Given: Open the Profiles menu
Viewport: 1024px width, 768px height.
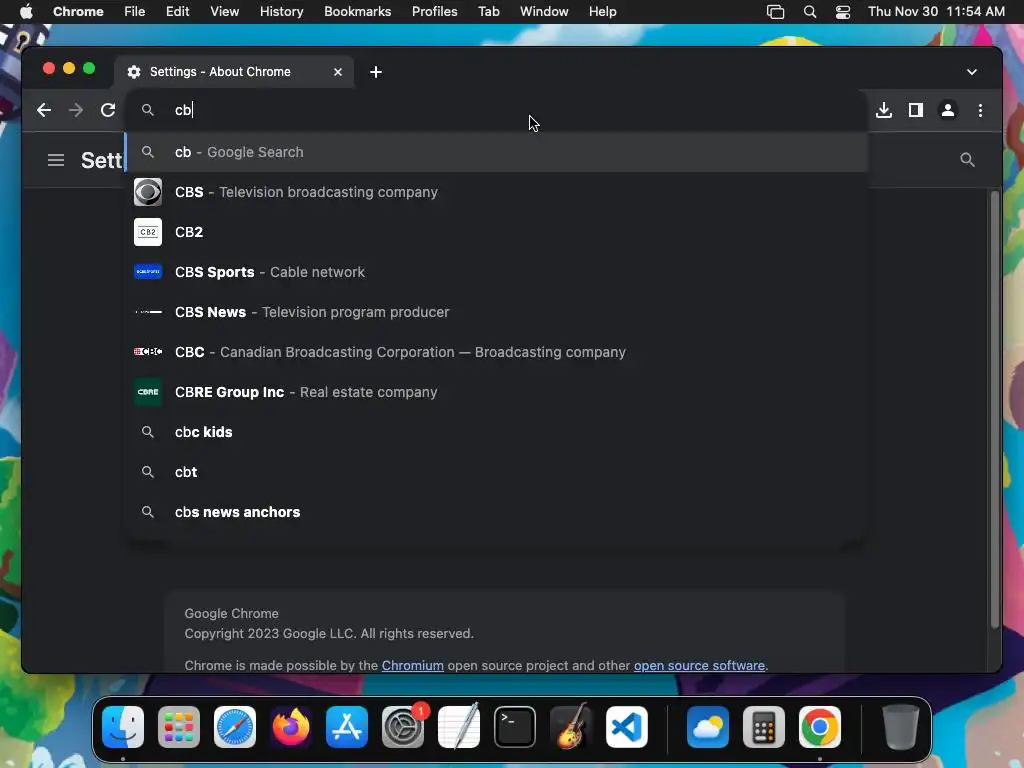Looking at the screenshot, I should (x=434, y=11).
